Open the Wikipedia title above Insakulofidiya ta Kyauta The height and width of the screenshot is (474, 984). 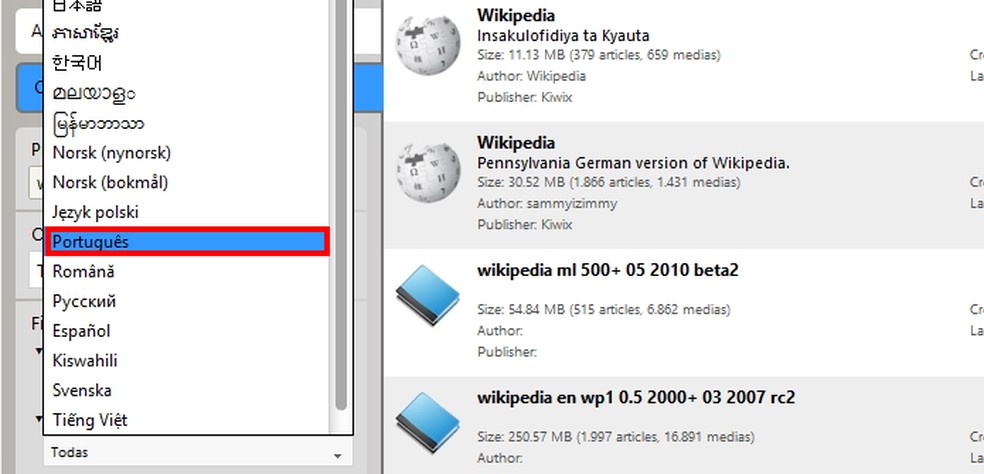[x=516, y=14]
